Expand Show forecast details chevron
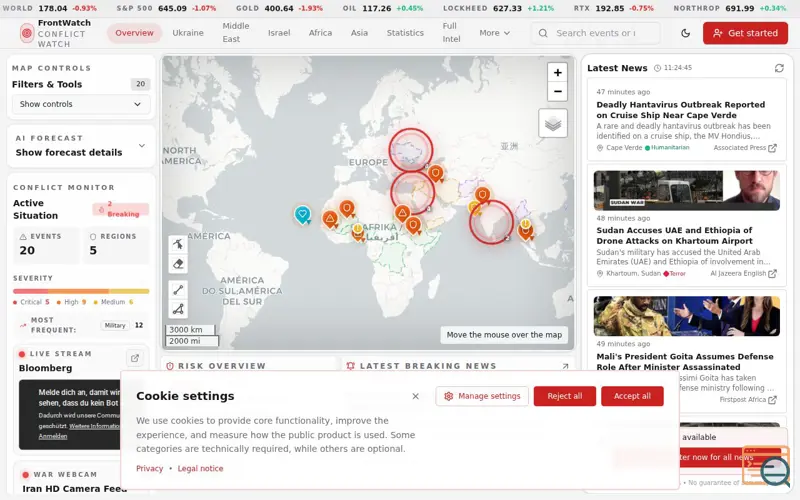This screenshot has height=500, width=800. [x=142, y=146]
